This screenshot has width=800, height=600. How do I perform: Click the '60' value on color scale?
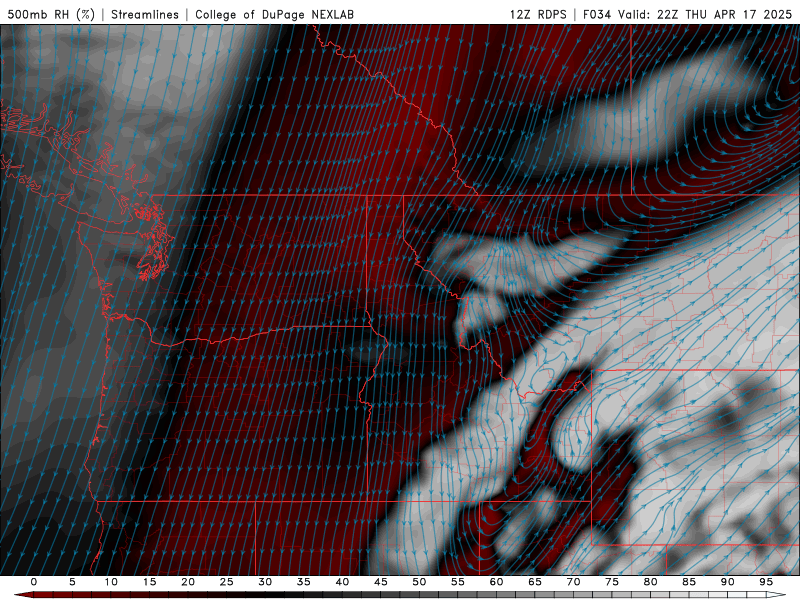(x=496, y=582)
